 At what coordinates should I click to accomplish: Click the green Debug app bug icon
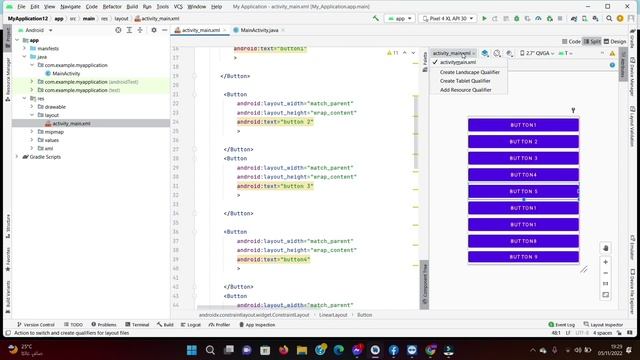(x=516, y=18)
